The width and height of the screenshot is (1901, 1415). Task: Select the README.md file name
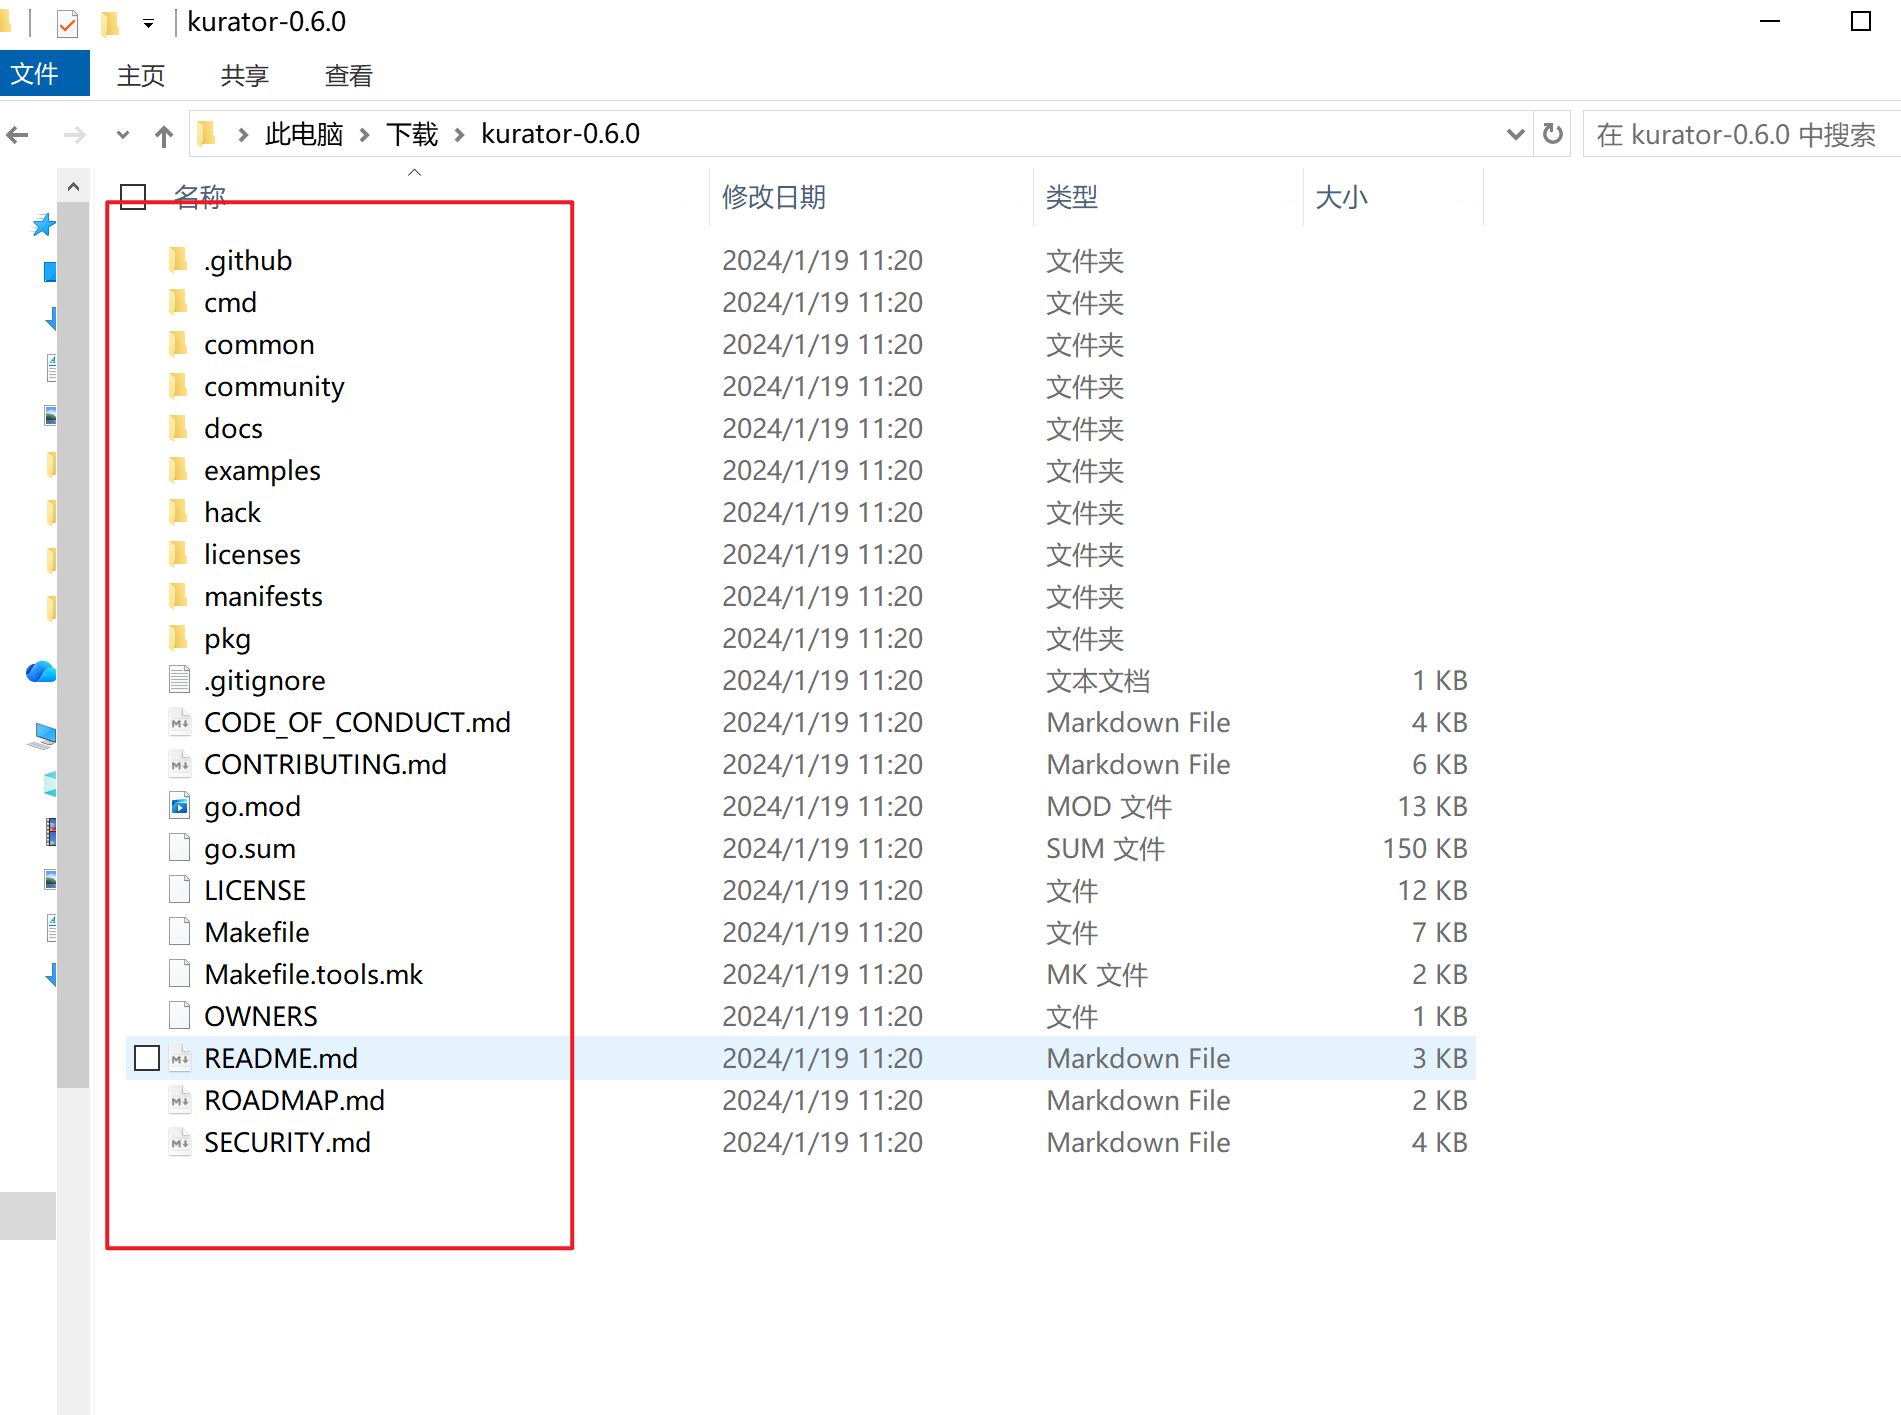pos(281,1058)
